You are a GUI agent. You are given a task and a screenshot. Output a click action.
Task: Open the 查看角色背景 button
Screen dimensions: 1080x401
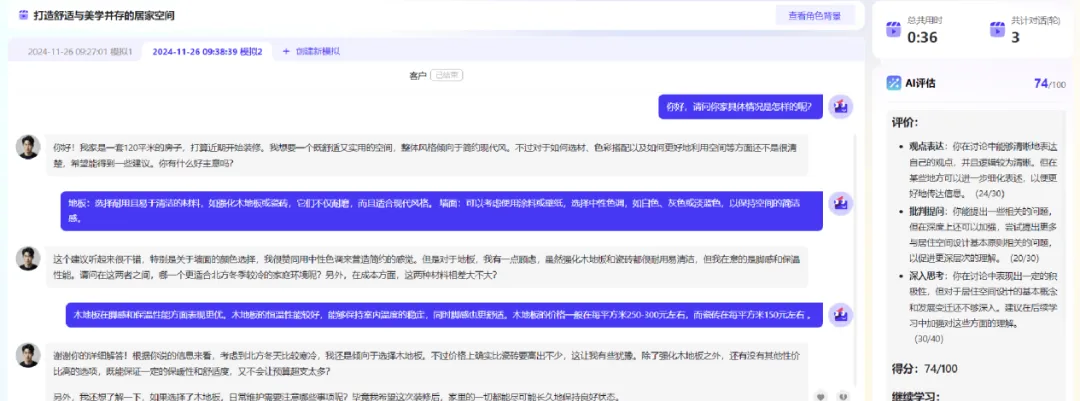tap(815, 15)
